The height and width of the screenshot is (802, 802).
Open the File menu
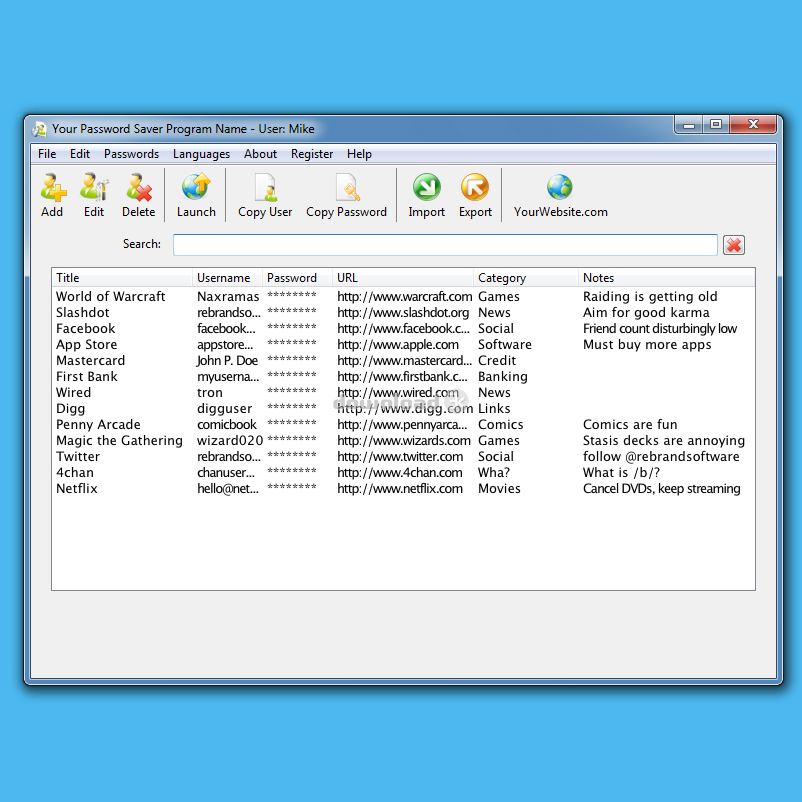pos(47,154)
